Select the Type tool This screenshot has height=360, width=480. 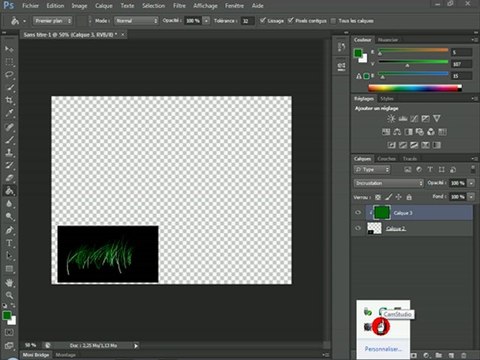[9, 243]
